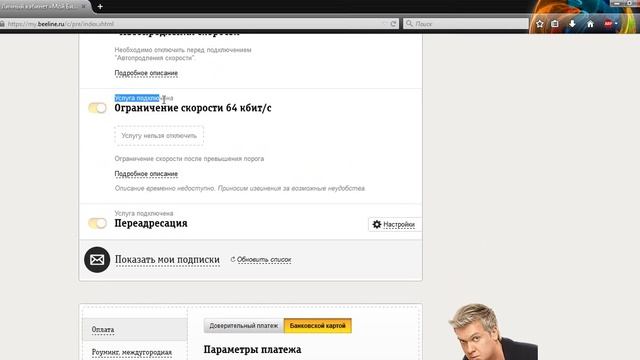Go to the browser home icon
Image resolution: width=640 pixels, height=360 pixels.
click(x=590, y=24)
